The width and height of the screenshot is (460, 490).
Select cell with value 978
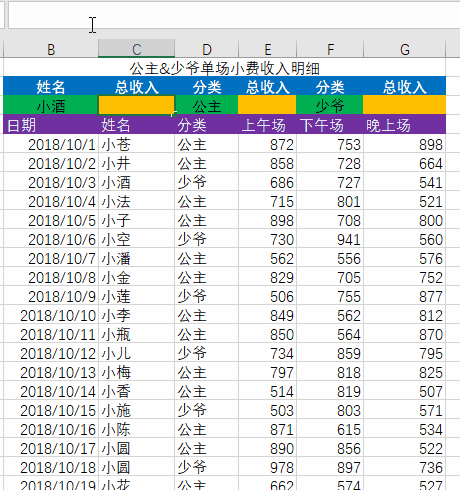[267, 466]
